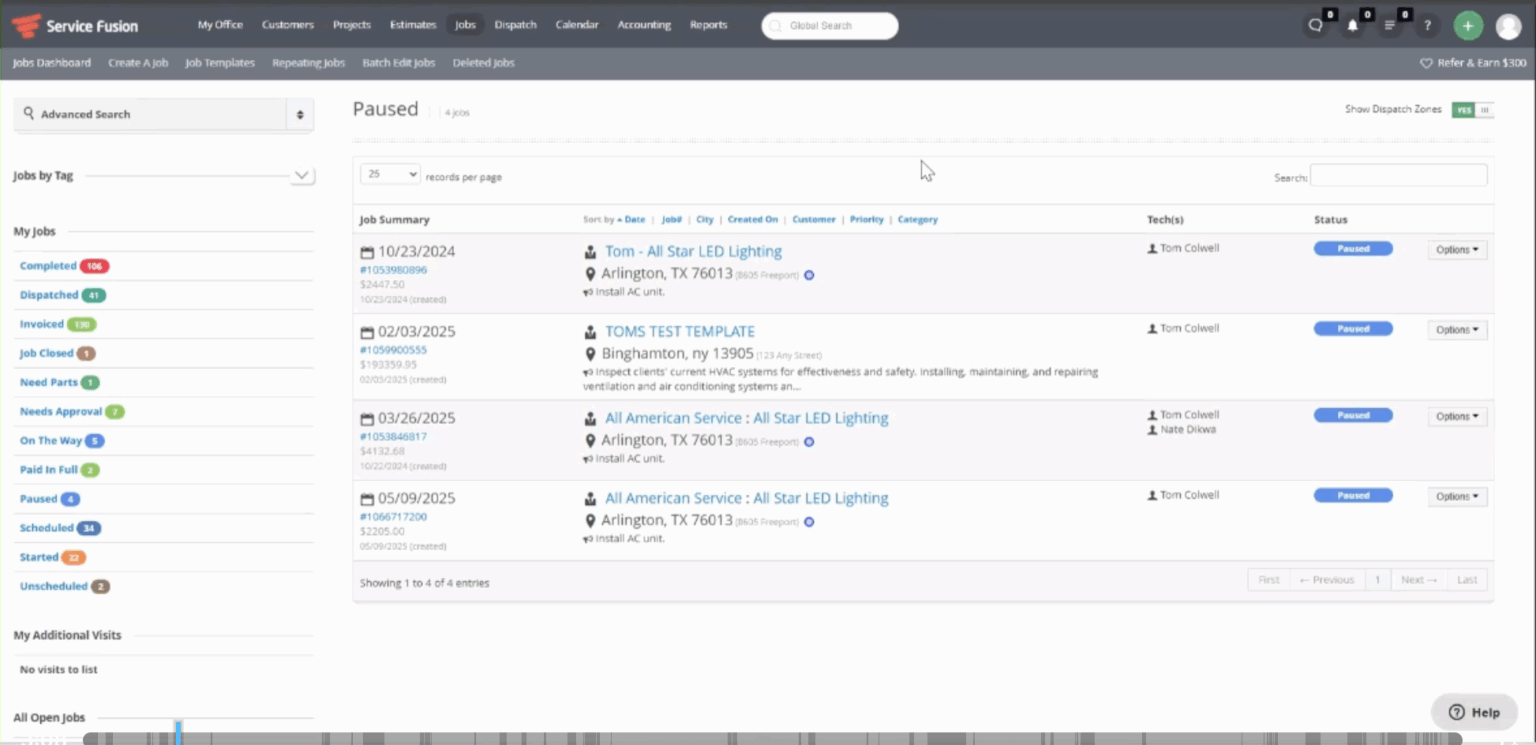Open the TOMS TEST TEMPLATE job
The image size is (1536, 745).
click(x=680, y=331)
